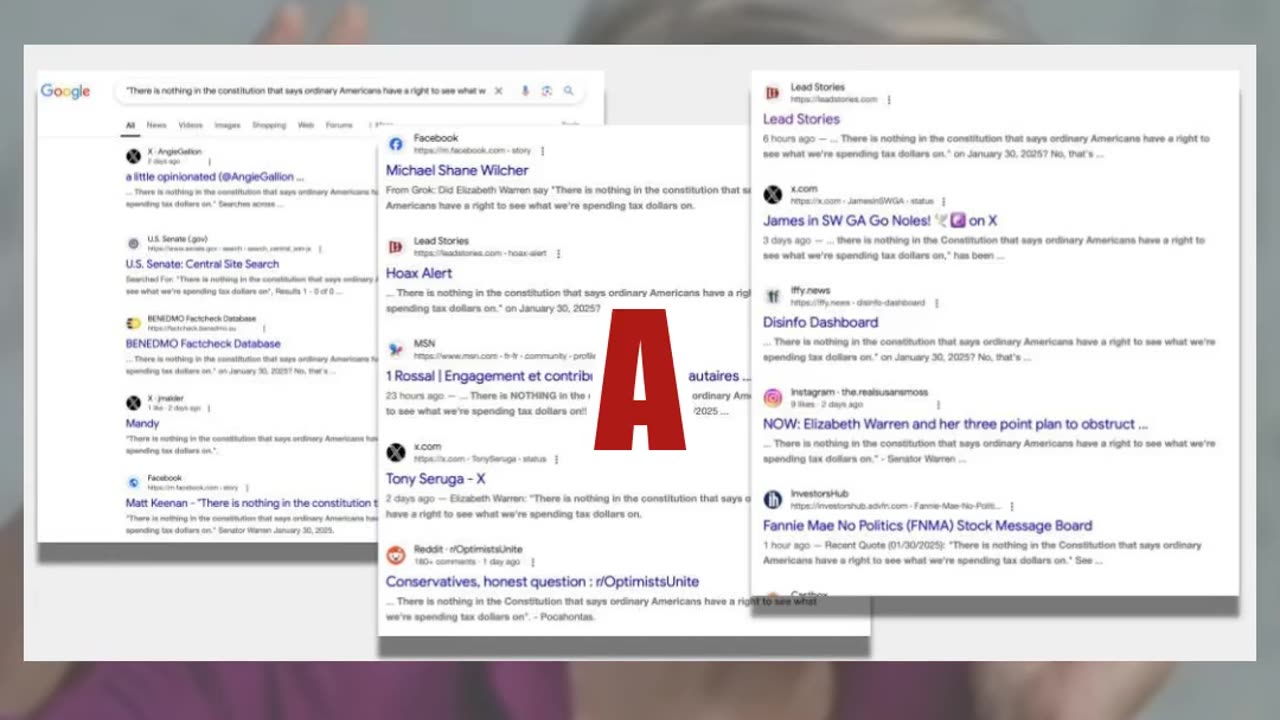Open the 'Hoax Alert' result link

click(x=419, y=273)
